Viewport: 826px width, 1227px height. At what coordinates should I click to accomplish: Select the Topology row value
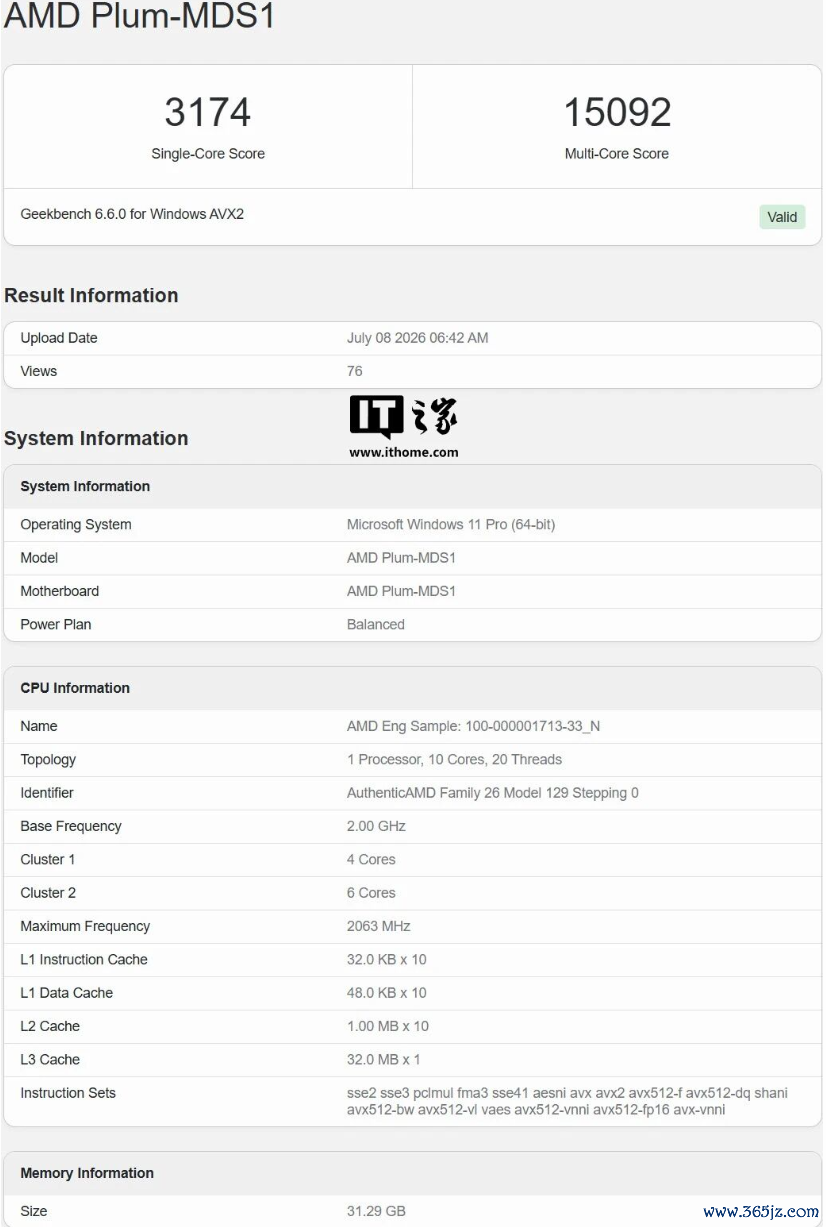(454, 759)
